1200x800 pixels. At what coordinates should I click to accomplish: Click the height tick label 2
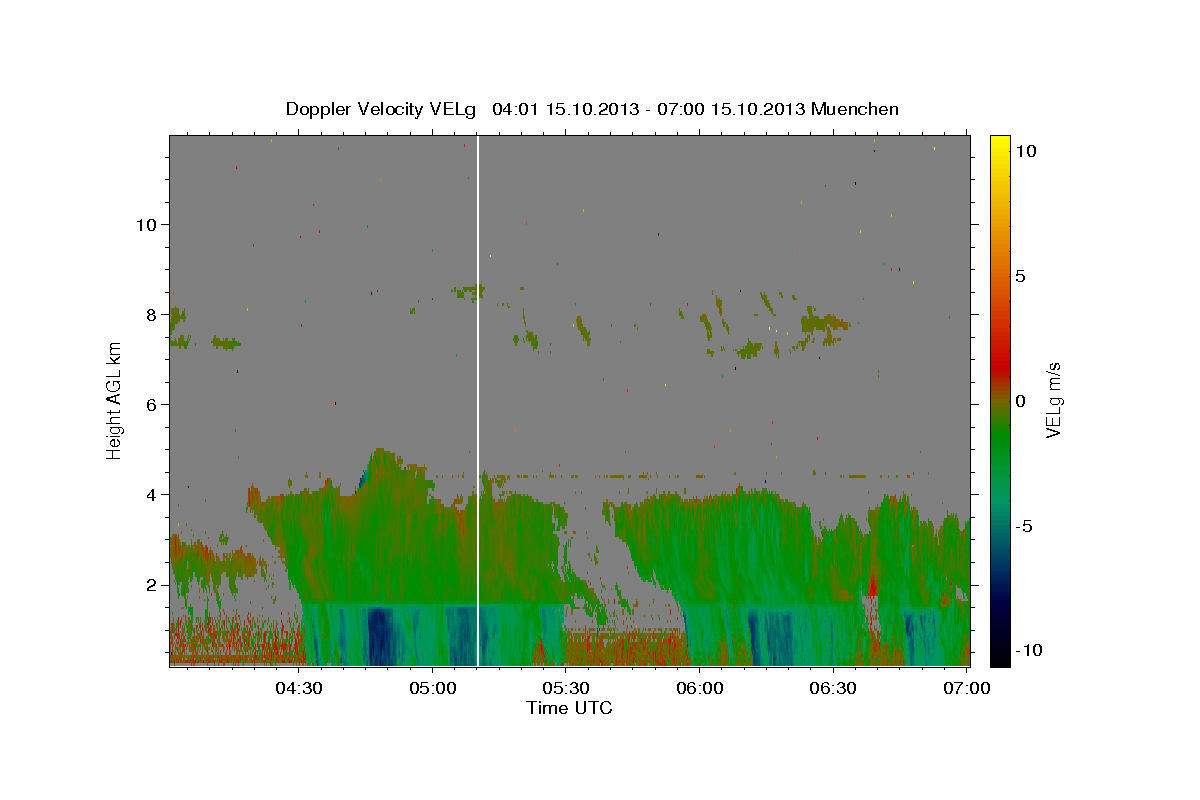[152, 585]
